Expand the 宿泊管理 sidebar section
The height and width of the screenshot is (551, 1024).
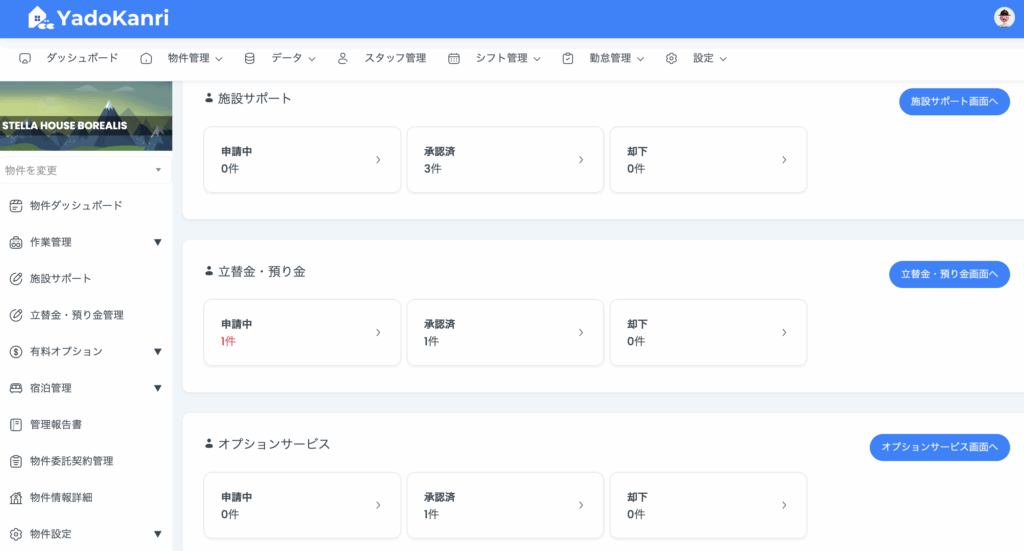[157, 388]
